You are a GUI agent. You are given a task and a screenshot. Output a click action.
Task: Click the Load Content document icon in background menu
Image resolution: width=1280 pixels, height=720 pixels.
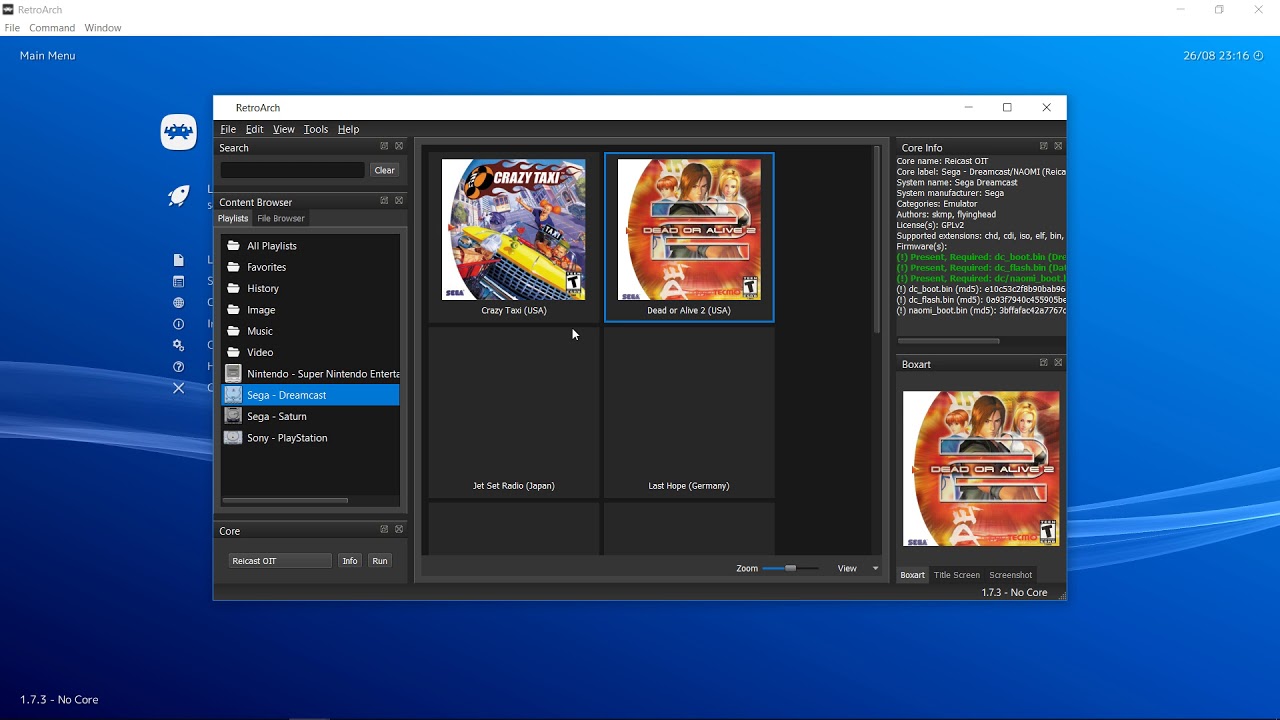pyautogui.click(x=179, y=260)
